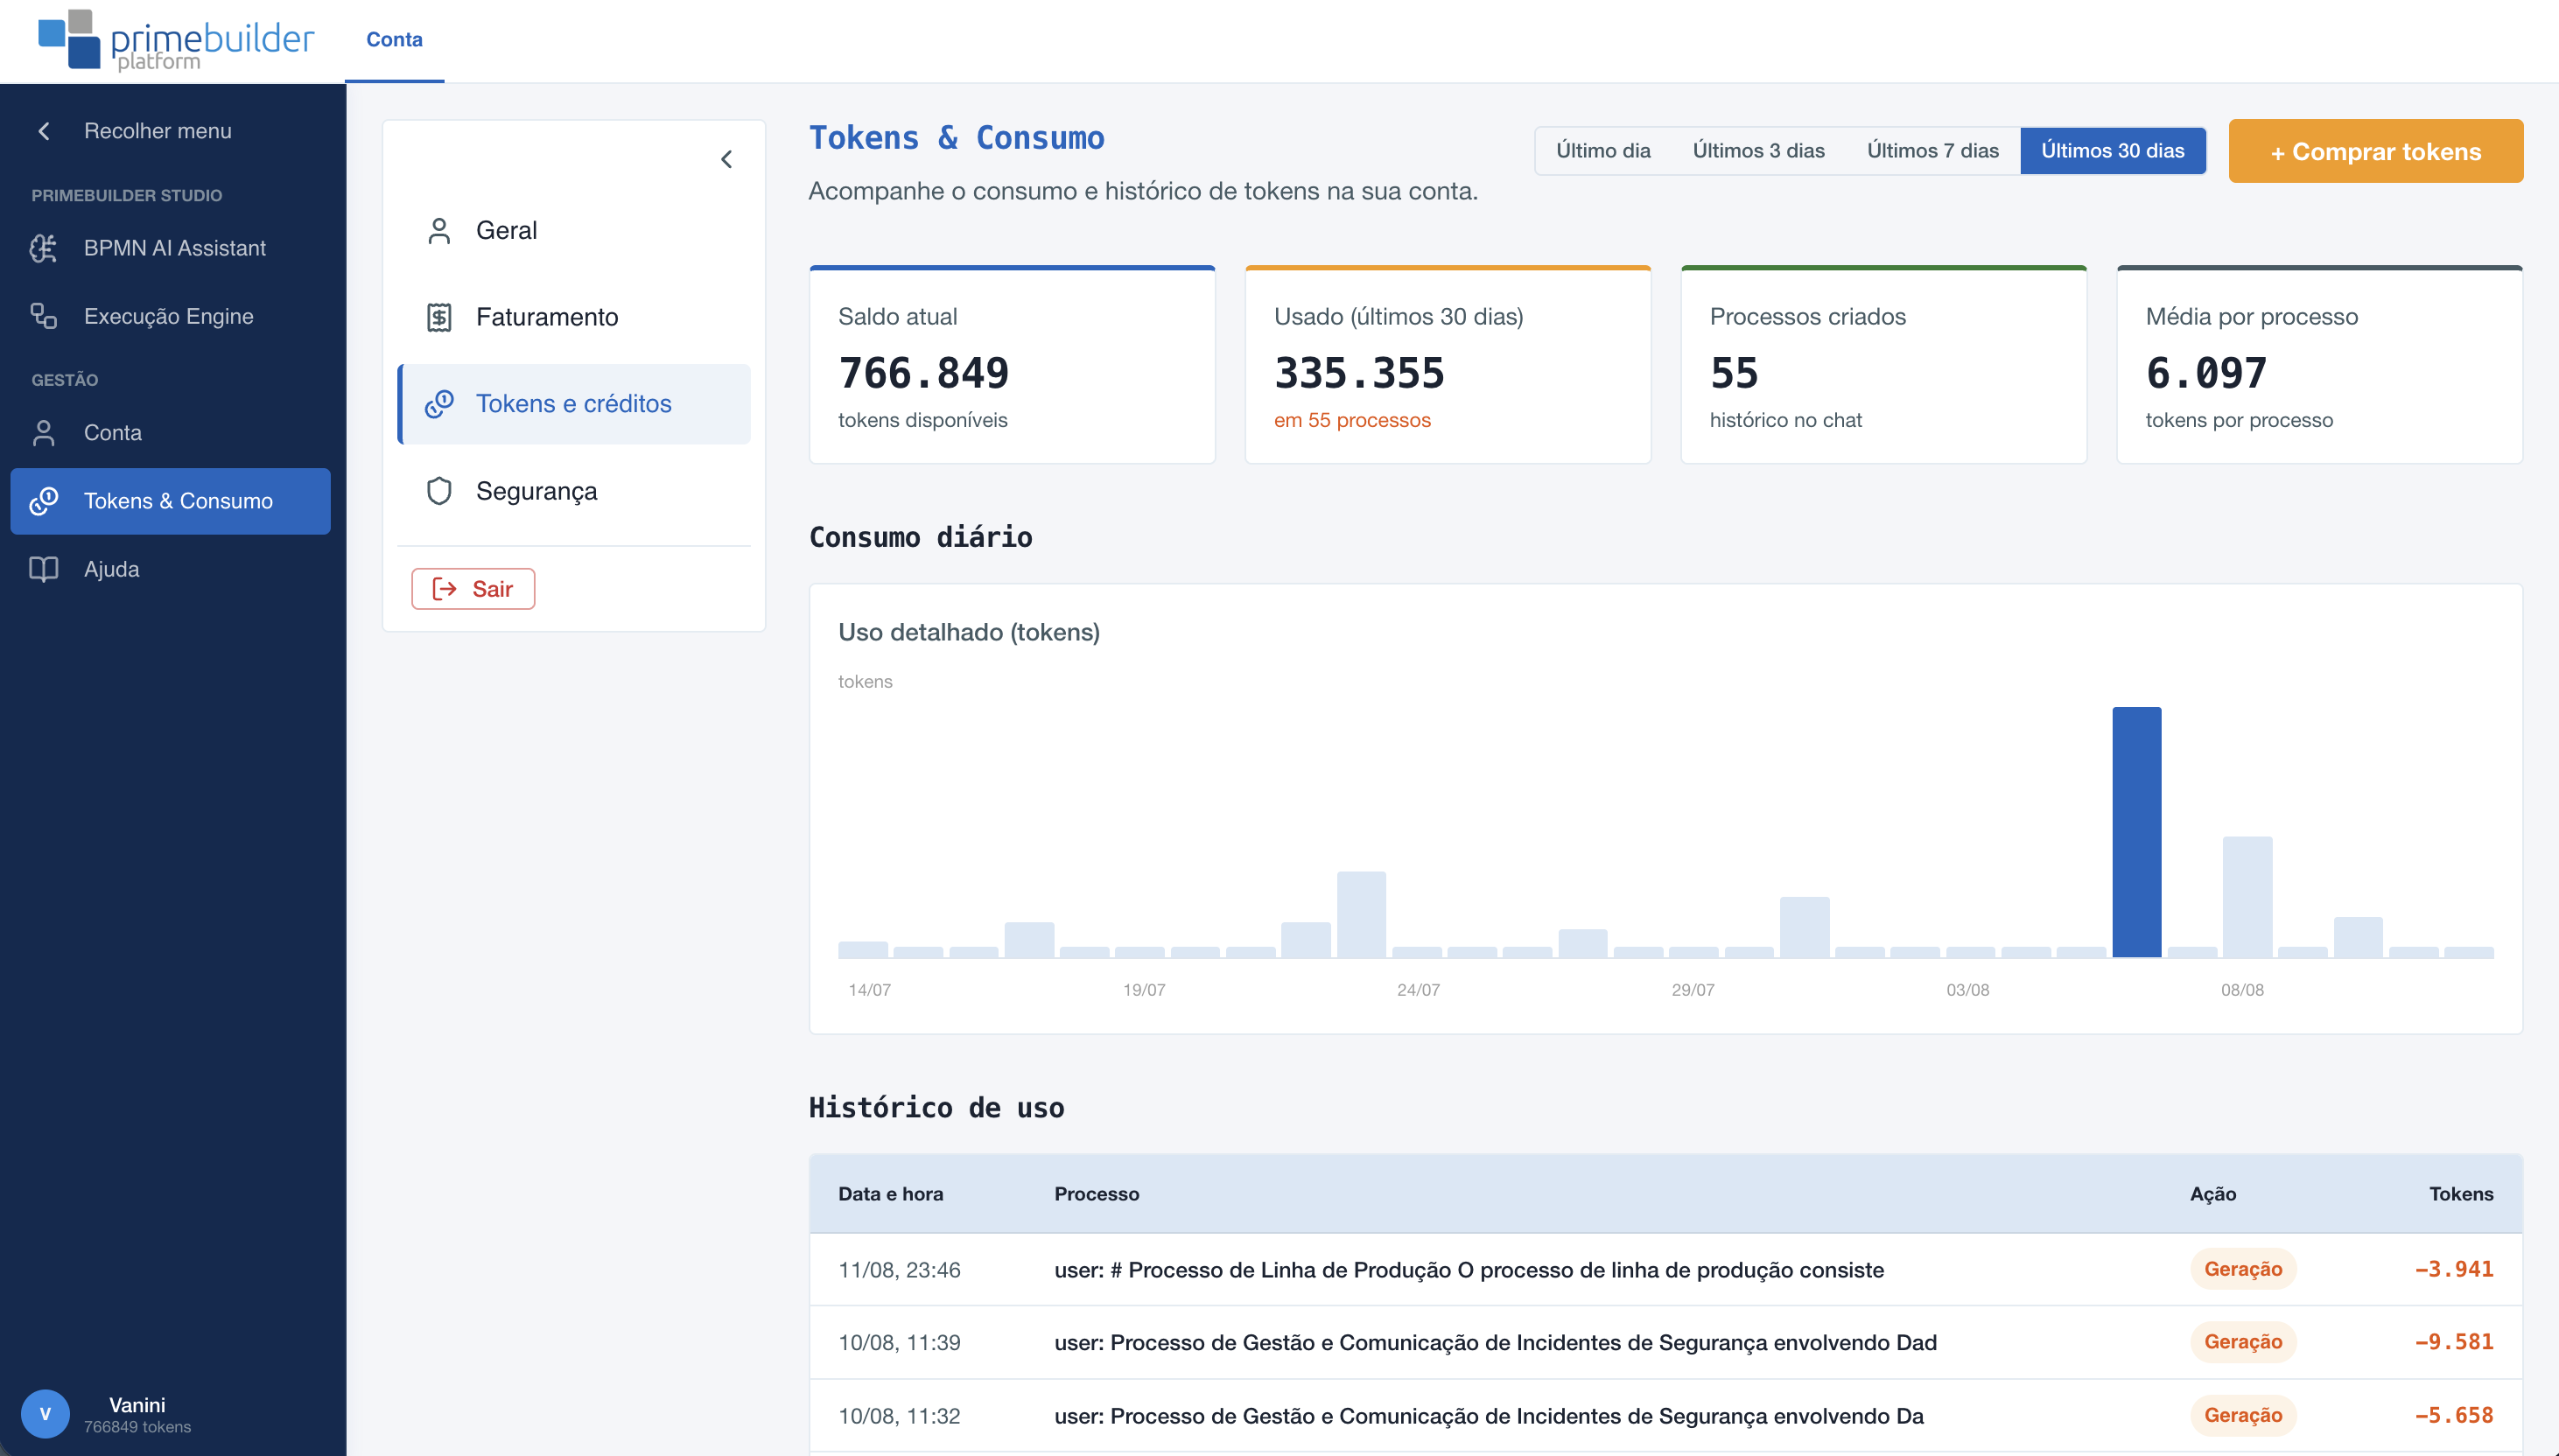This screenshot has height=1456, width=2559.
Task: Open the Faturamento settings section
Action: [574, 317]
